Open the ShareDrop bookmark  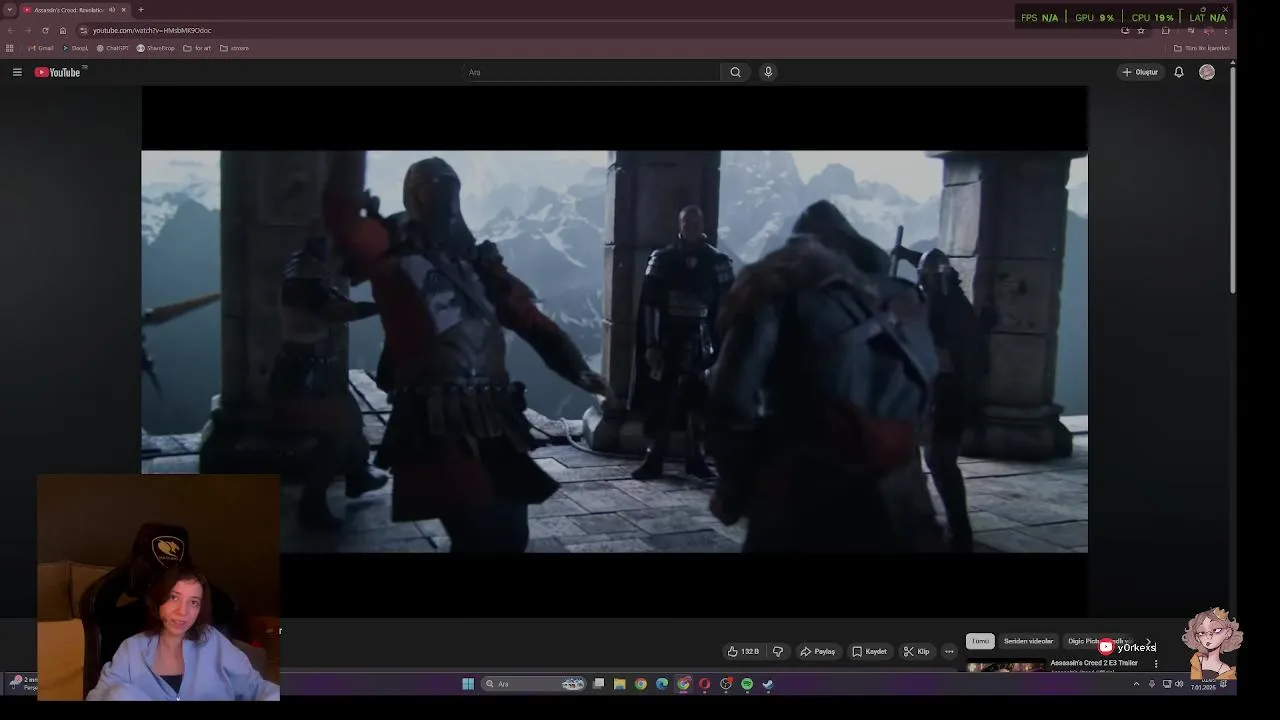point(156,48)
